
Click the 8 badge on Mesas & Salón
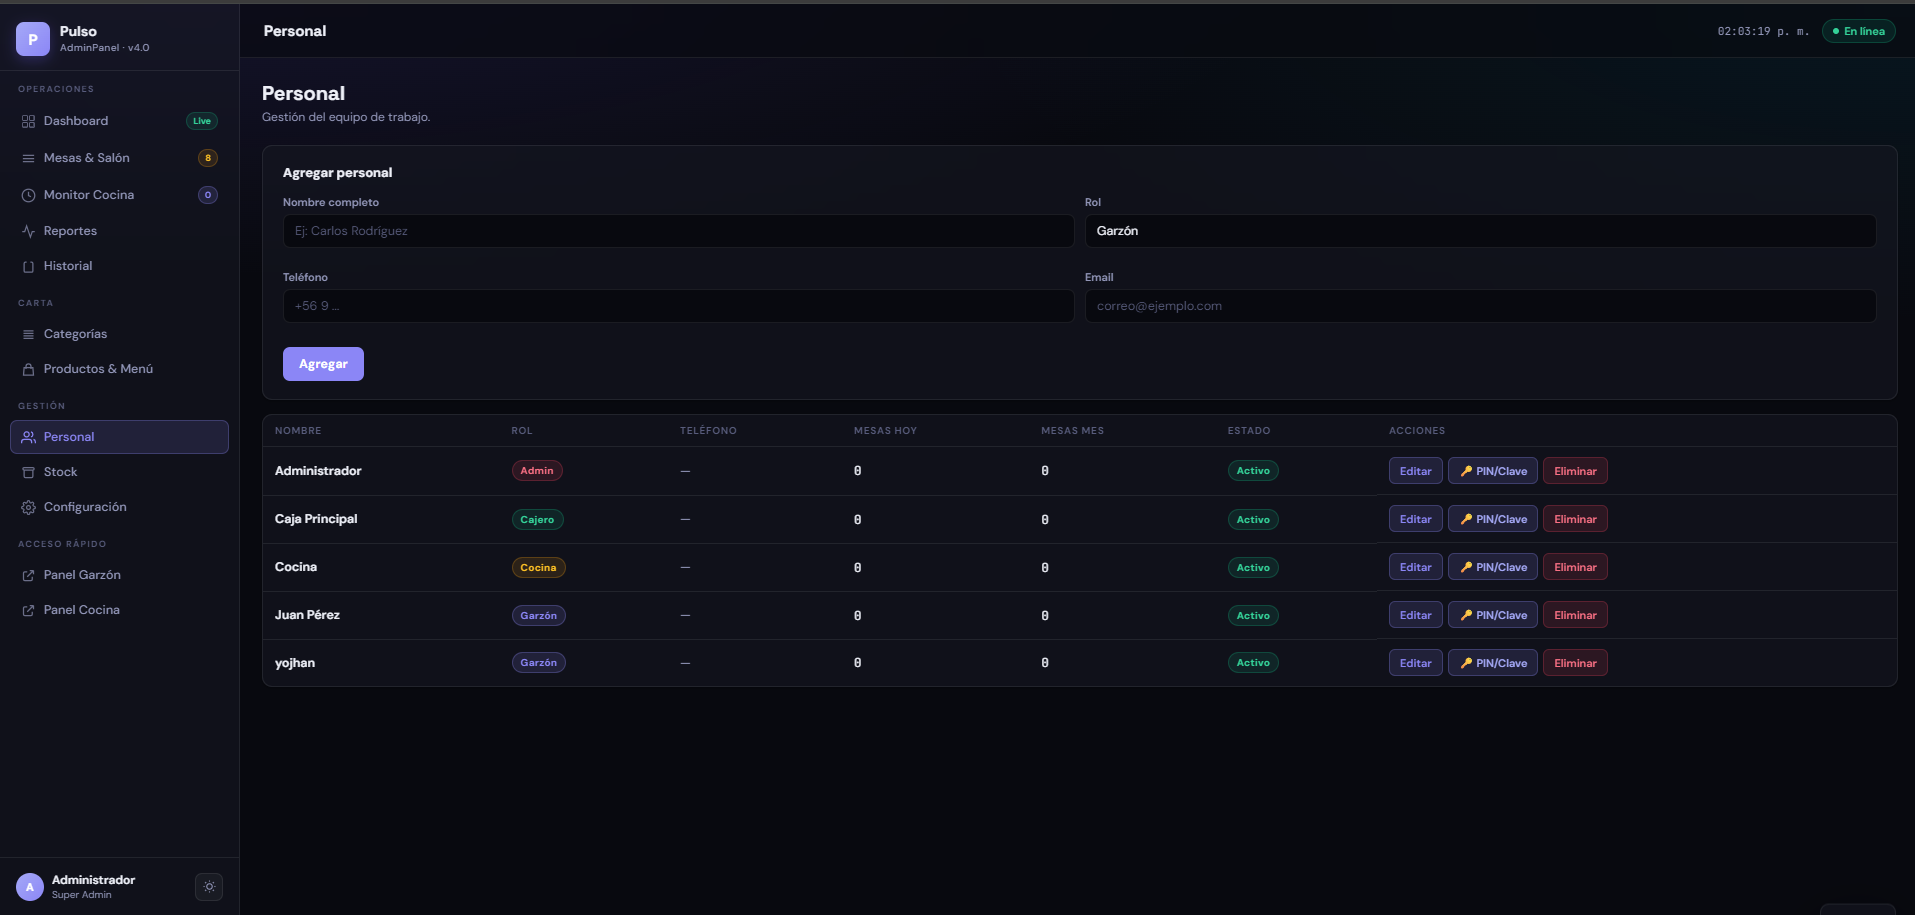point(208,158)
